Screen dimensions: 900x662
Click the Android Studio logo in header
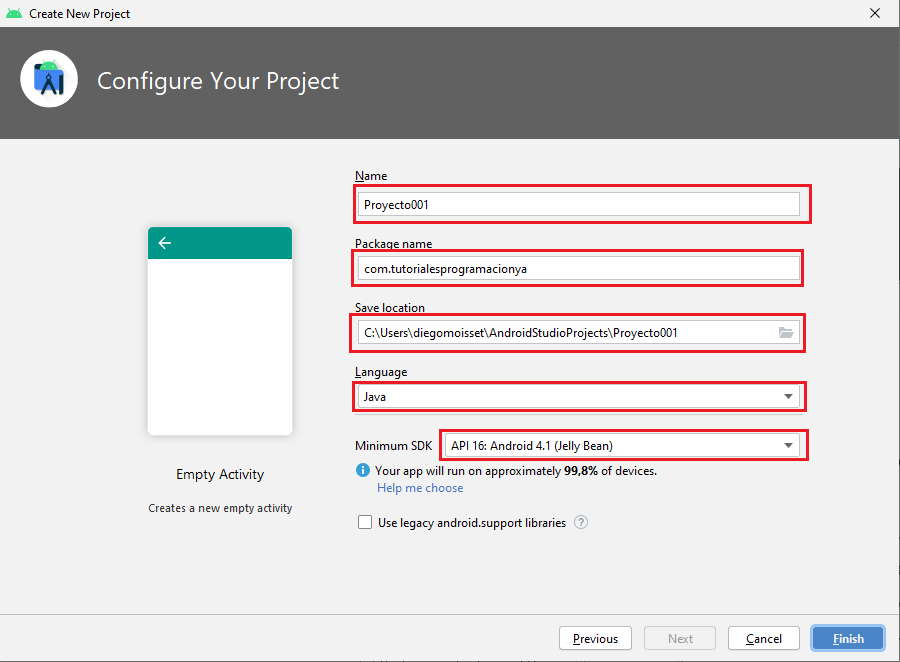point(49,79)
